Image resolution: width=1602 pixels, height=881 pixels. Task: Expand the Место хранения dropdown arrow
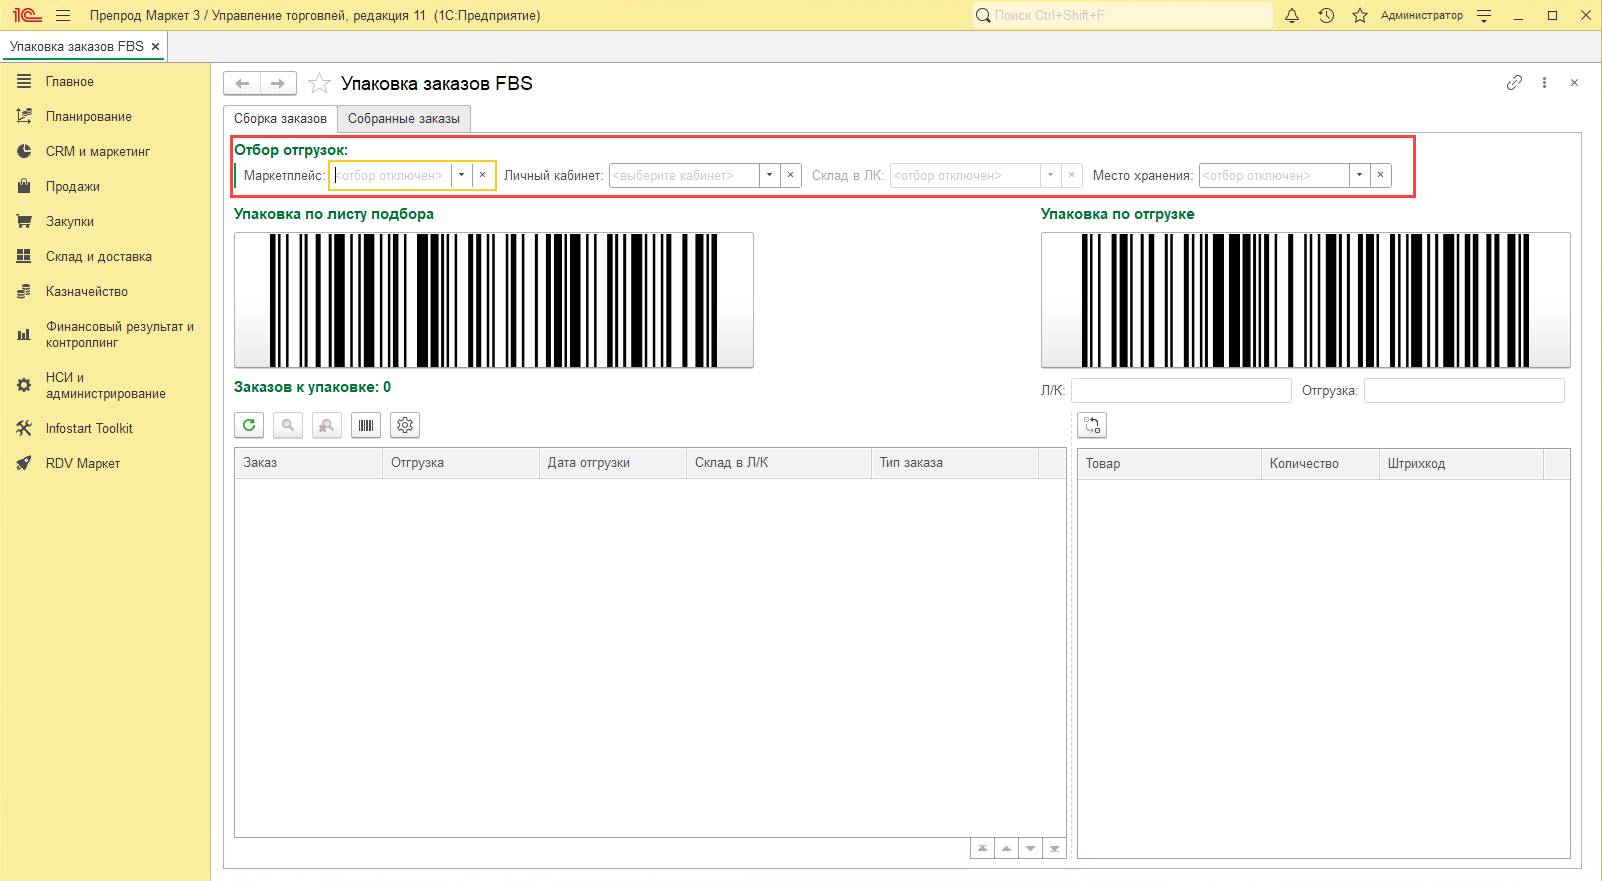point(1359,175)
